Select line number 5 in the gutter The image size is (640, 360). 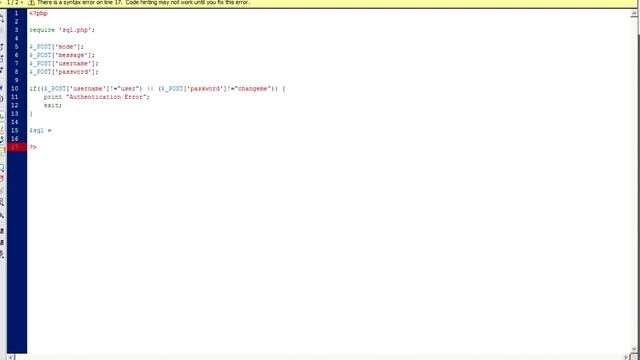tap(16, 47)
